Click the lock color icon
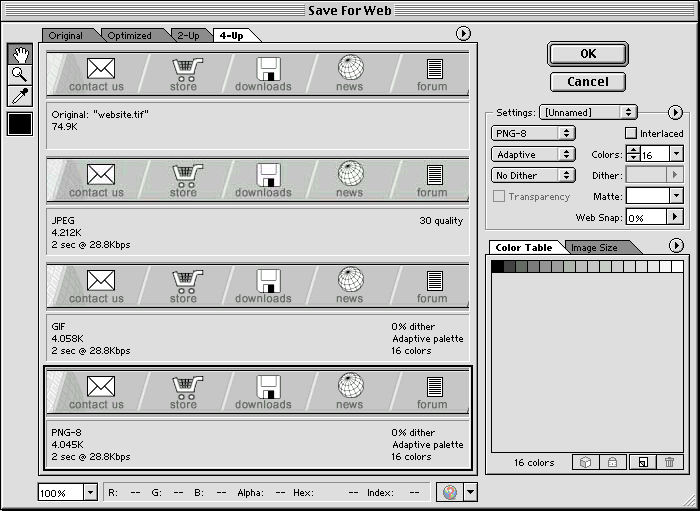The image size is (700, 511). (x=613, y=462)
